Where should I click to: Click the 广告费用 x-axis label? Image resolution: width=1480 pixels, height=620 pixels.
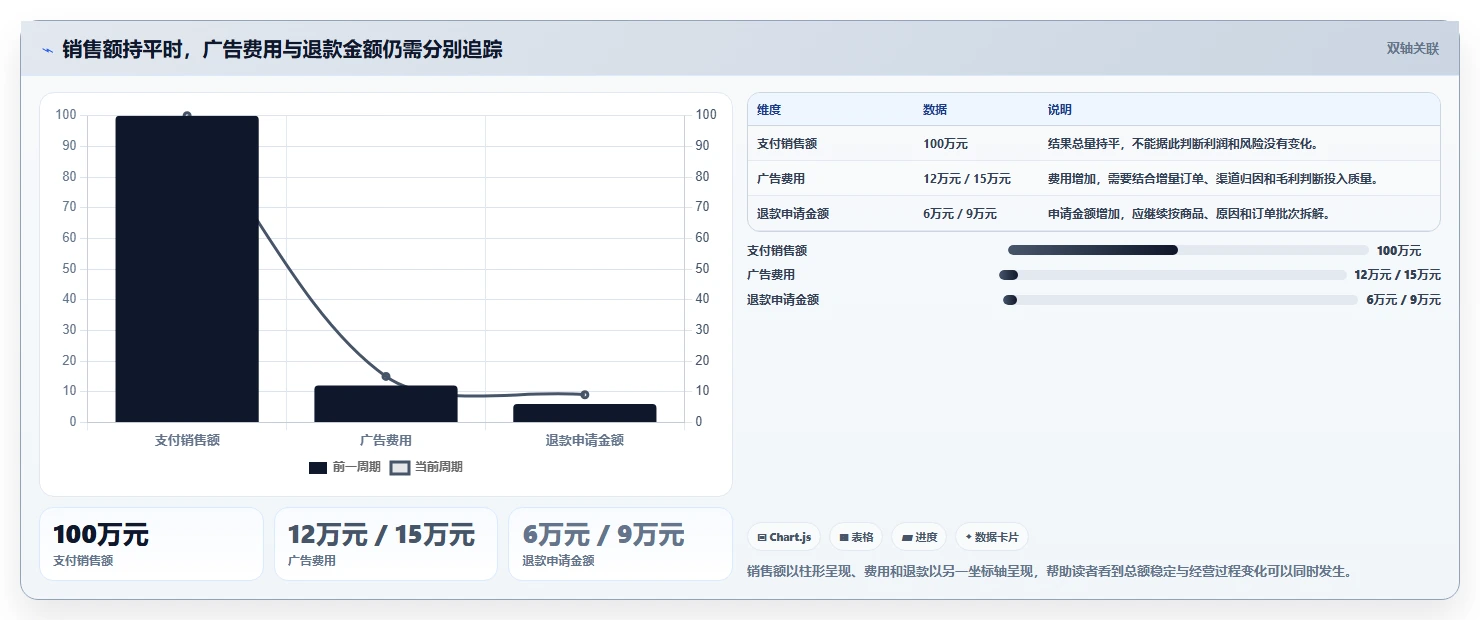pos(386,440)
